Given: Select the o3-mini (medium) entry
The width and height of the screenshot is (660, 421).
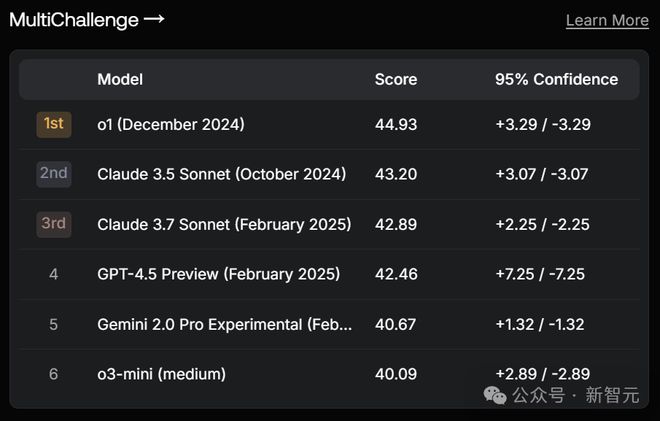Looking at the screenshot, I should tap(161, 374).
